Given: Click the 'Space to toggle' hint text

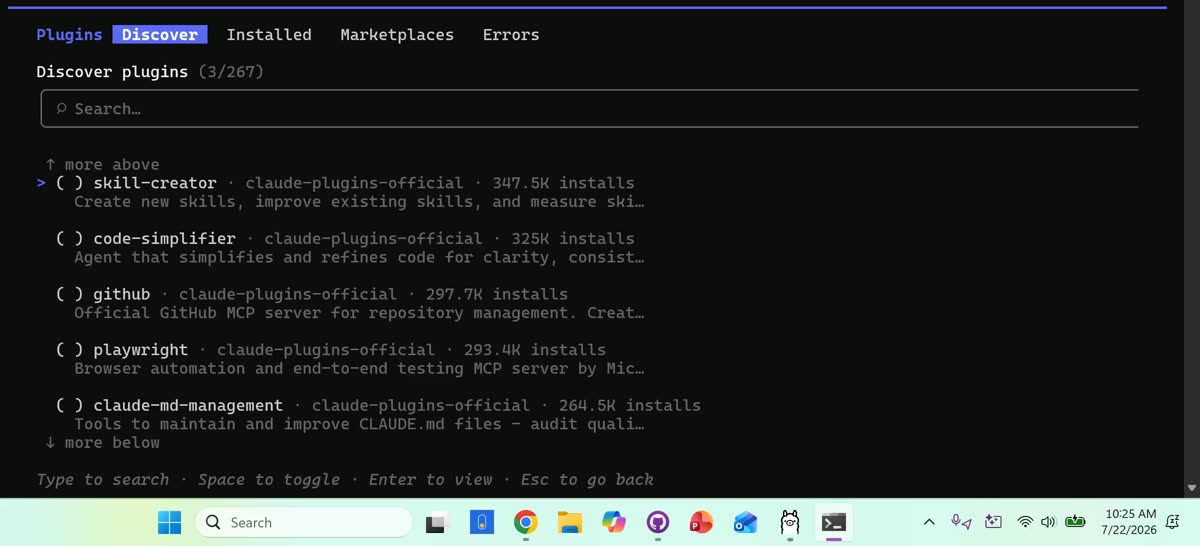Looking at the screenshot, I should [x=269, y=480].
